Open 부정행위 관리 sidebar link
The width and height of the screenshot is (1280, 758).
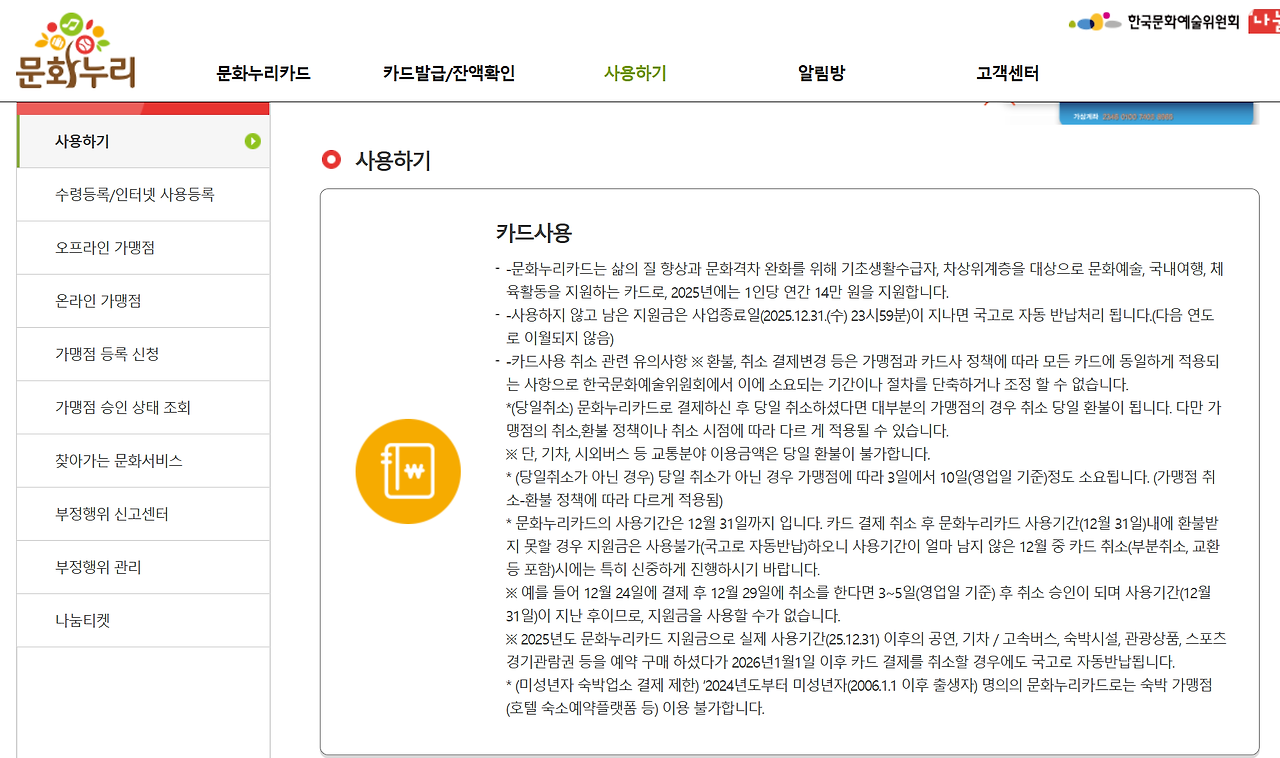(x=144, y=567)
